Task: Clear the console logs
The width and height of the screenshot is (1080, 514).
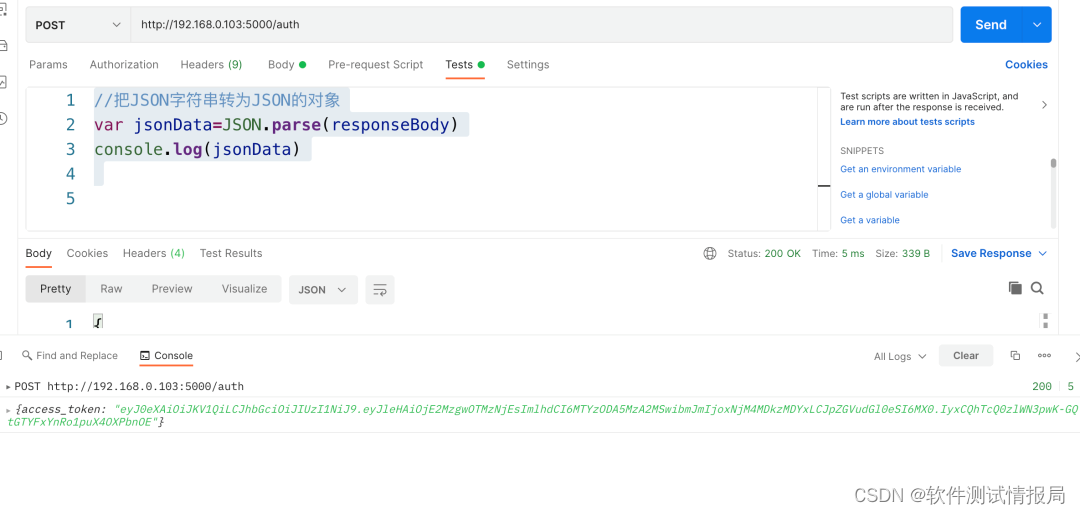Action: [966, 356]
